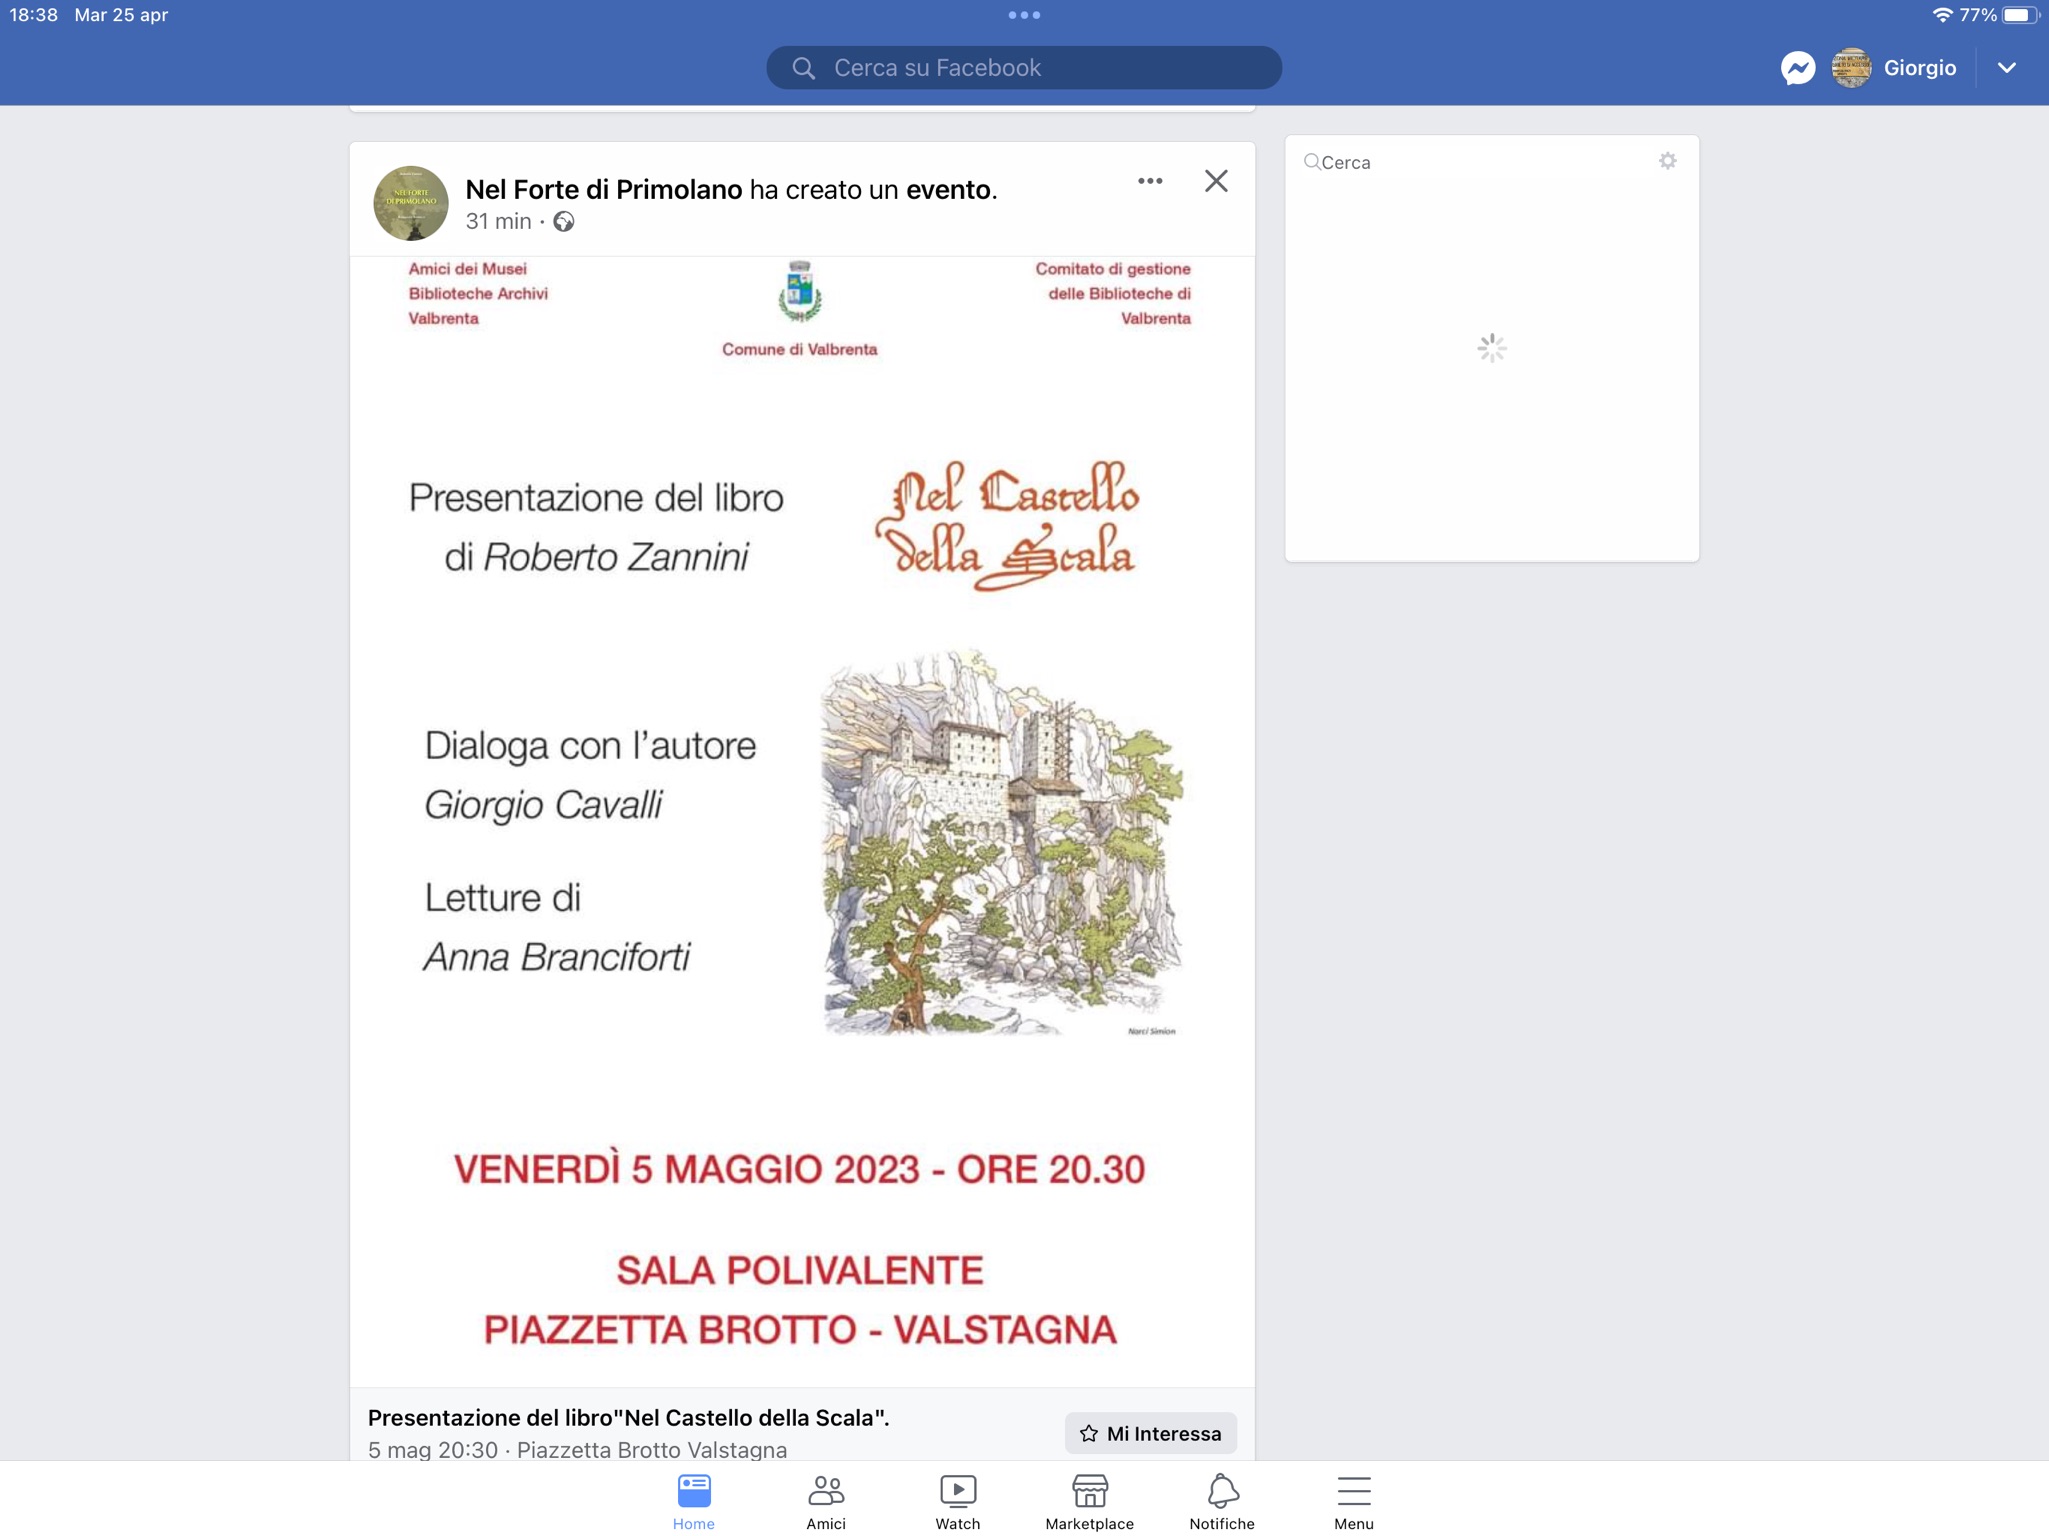Tap the clock reading 18:38
The image size is (2049, 1536).
34,15
